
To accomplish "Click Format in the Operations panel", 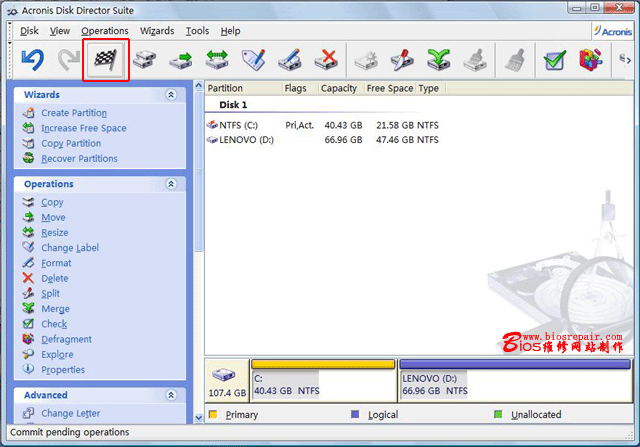I will point(56,263).
